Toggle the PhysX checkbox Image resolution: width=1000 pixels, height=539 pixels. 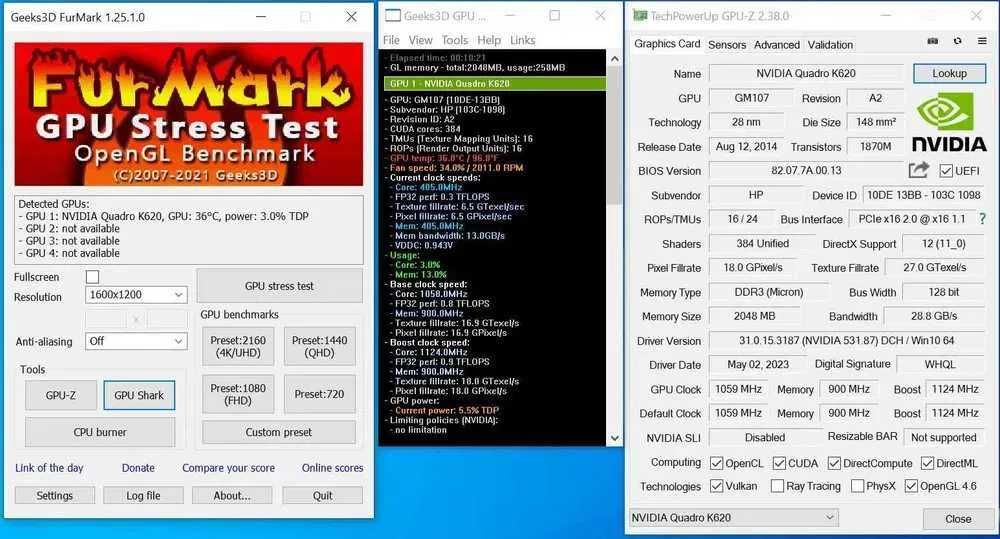(857, 486)
